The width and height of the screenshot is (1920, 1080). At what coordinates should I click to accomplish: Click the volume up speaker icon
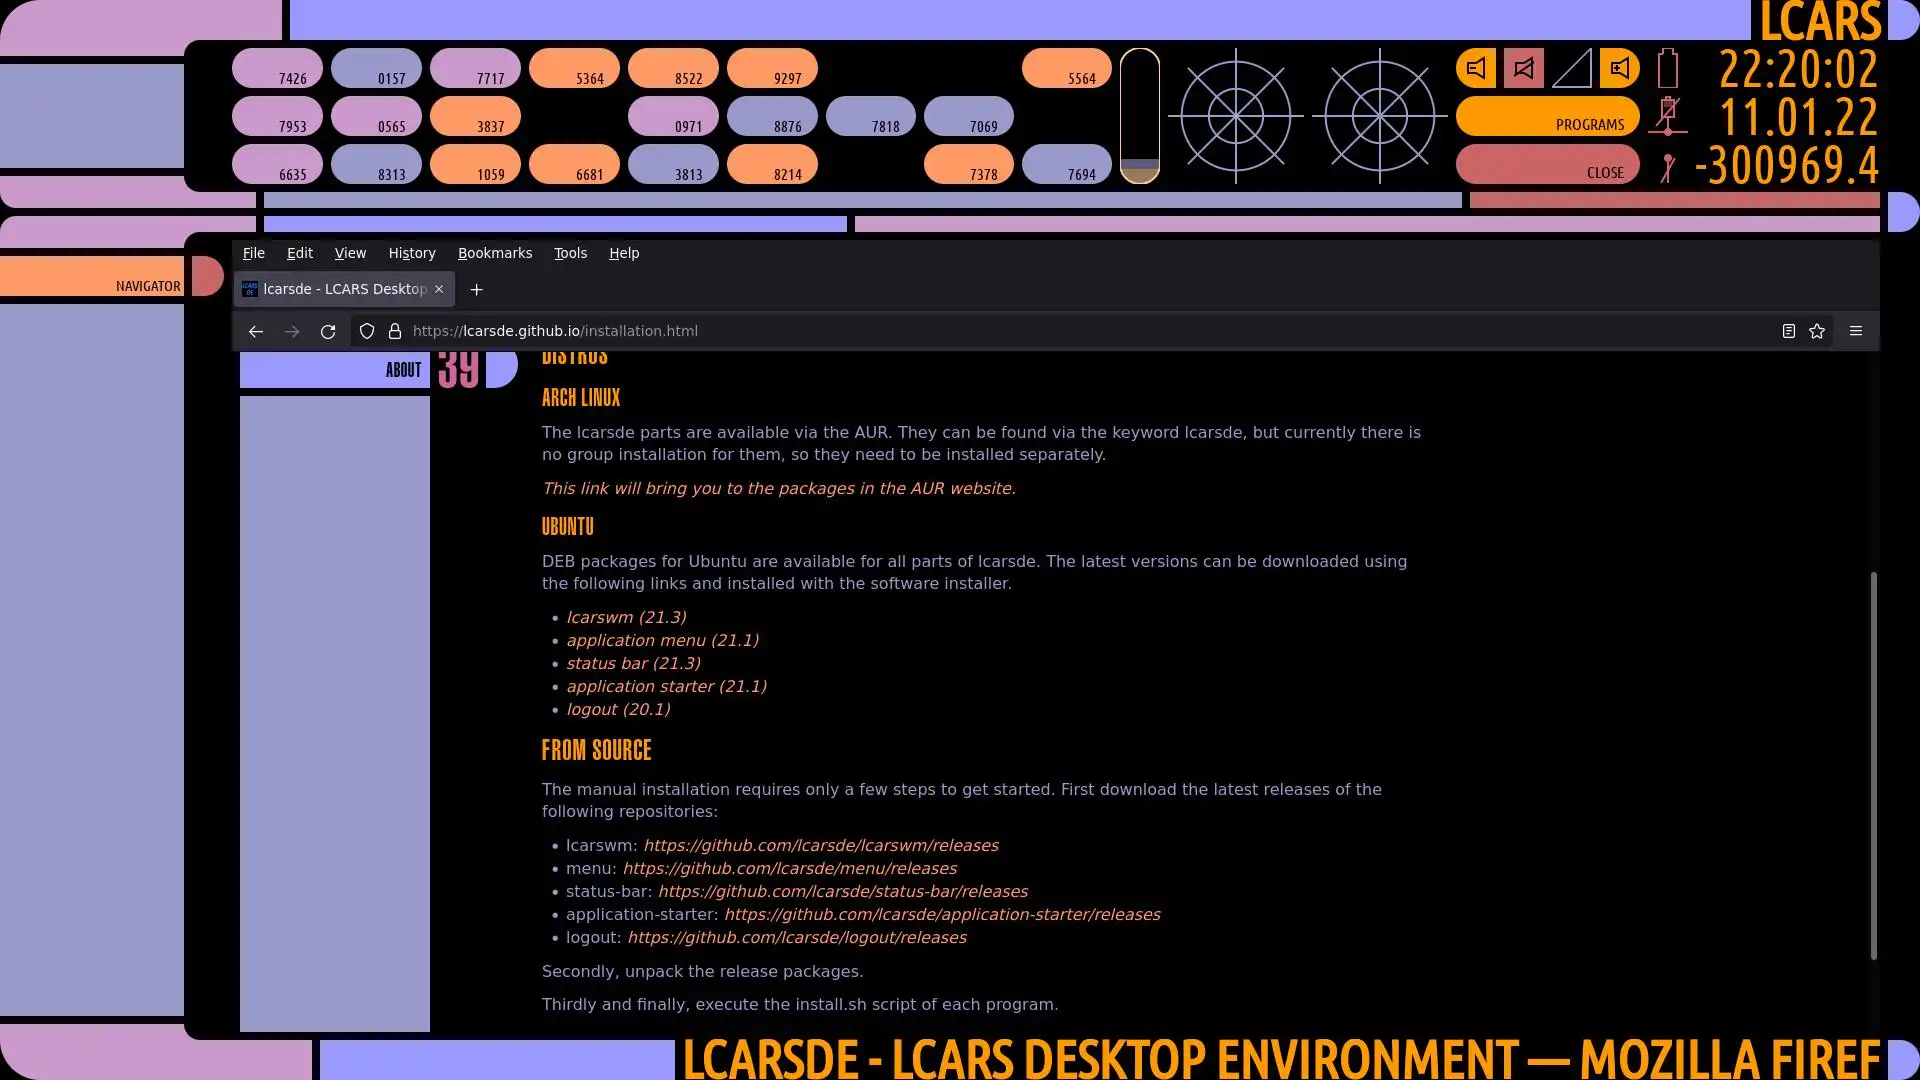point(1619,68)
